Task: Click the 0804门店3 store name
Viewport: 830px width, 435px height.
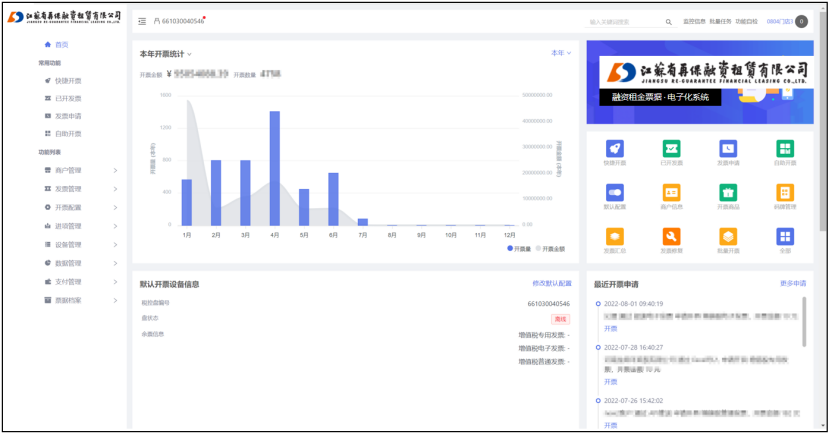Action: pos(780,22)
